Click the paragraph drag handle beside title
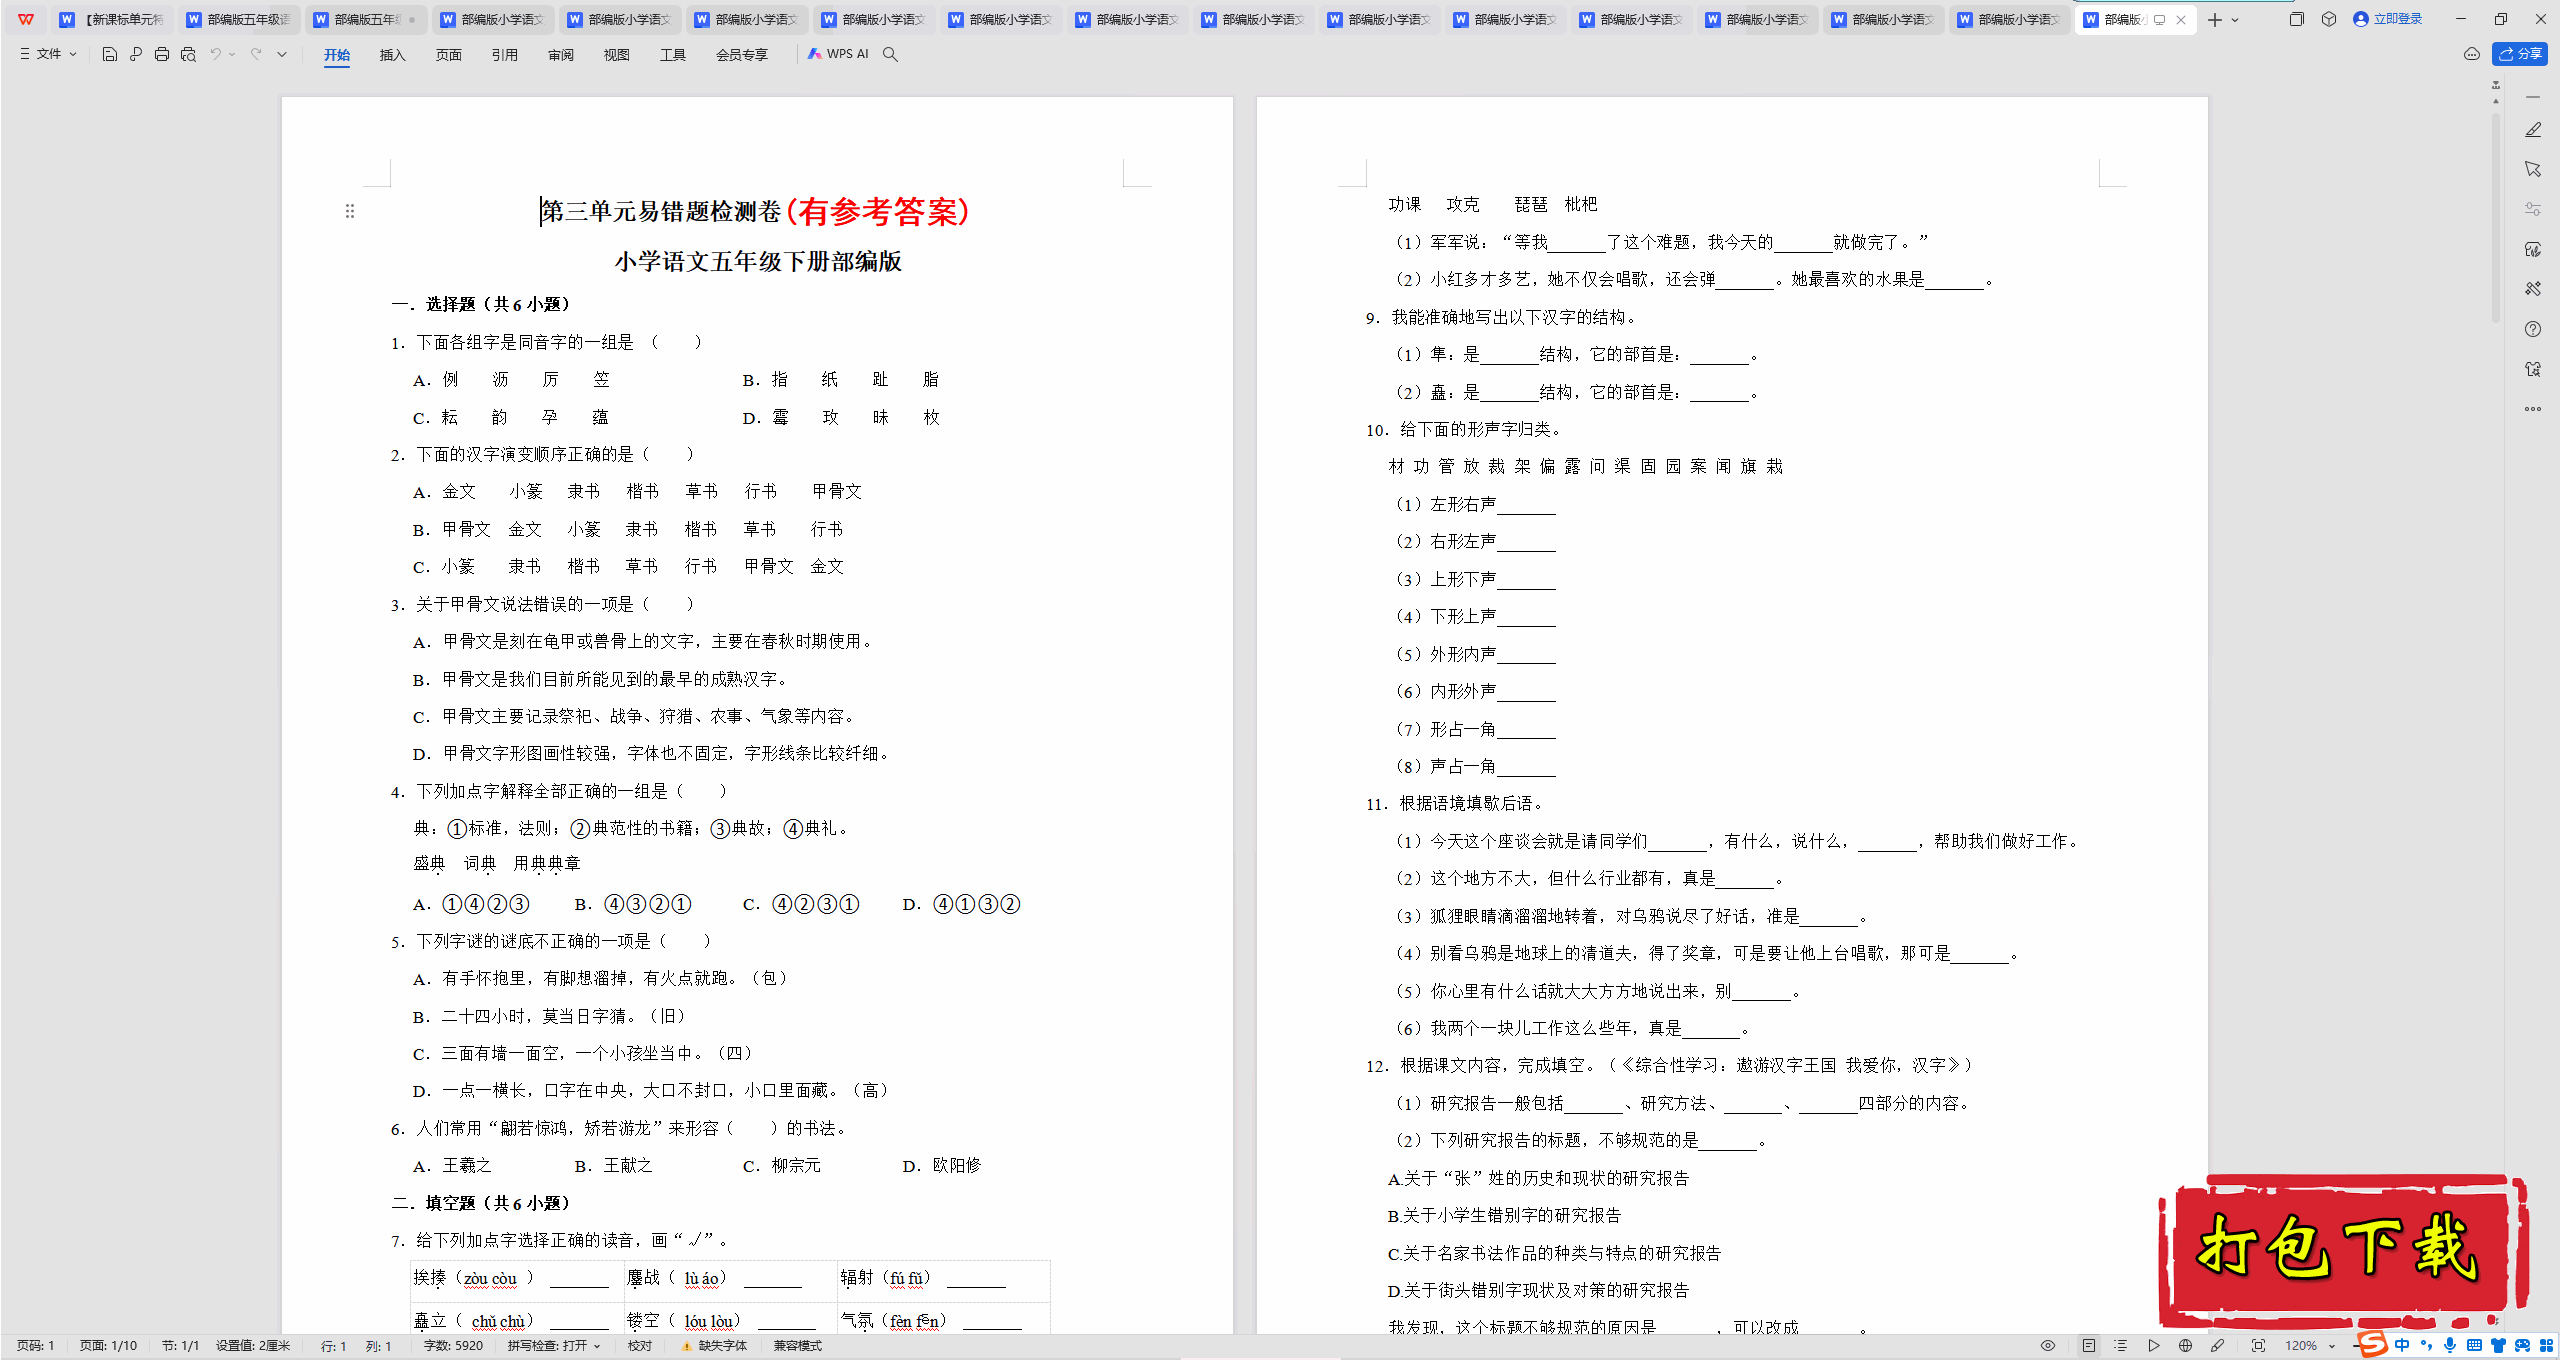This screenshot has height=1360, width=2560. click(350, 211)
